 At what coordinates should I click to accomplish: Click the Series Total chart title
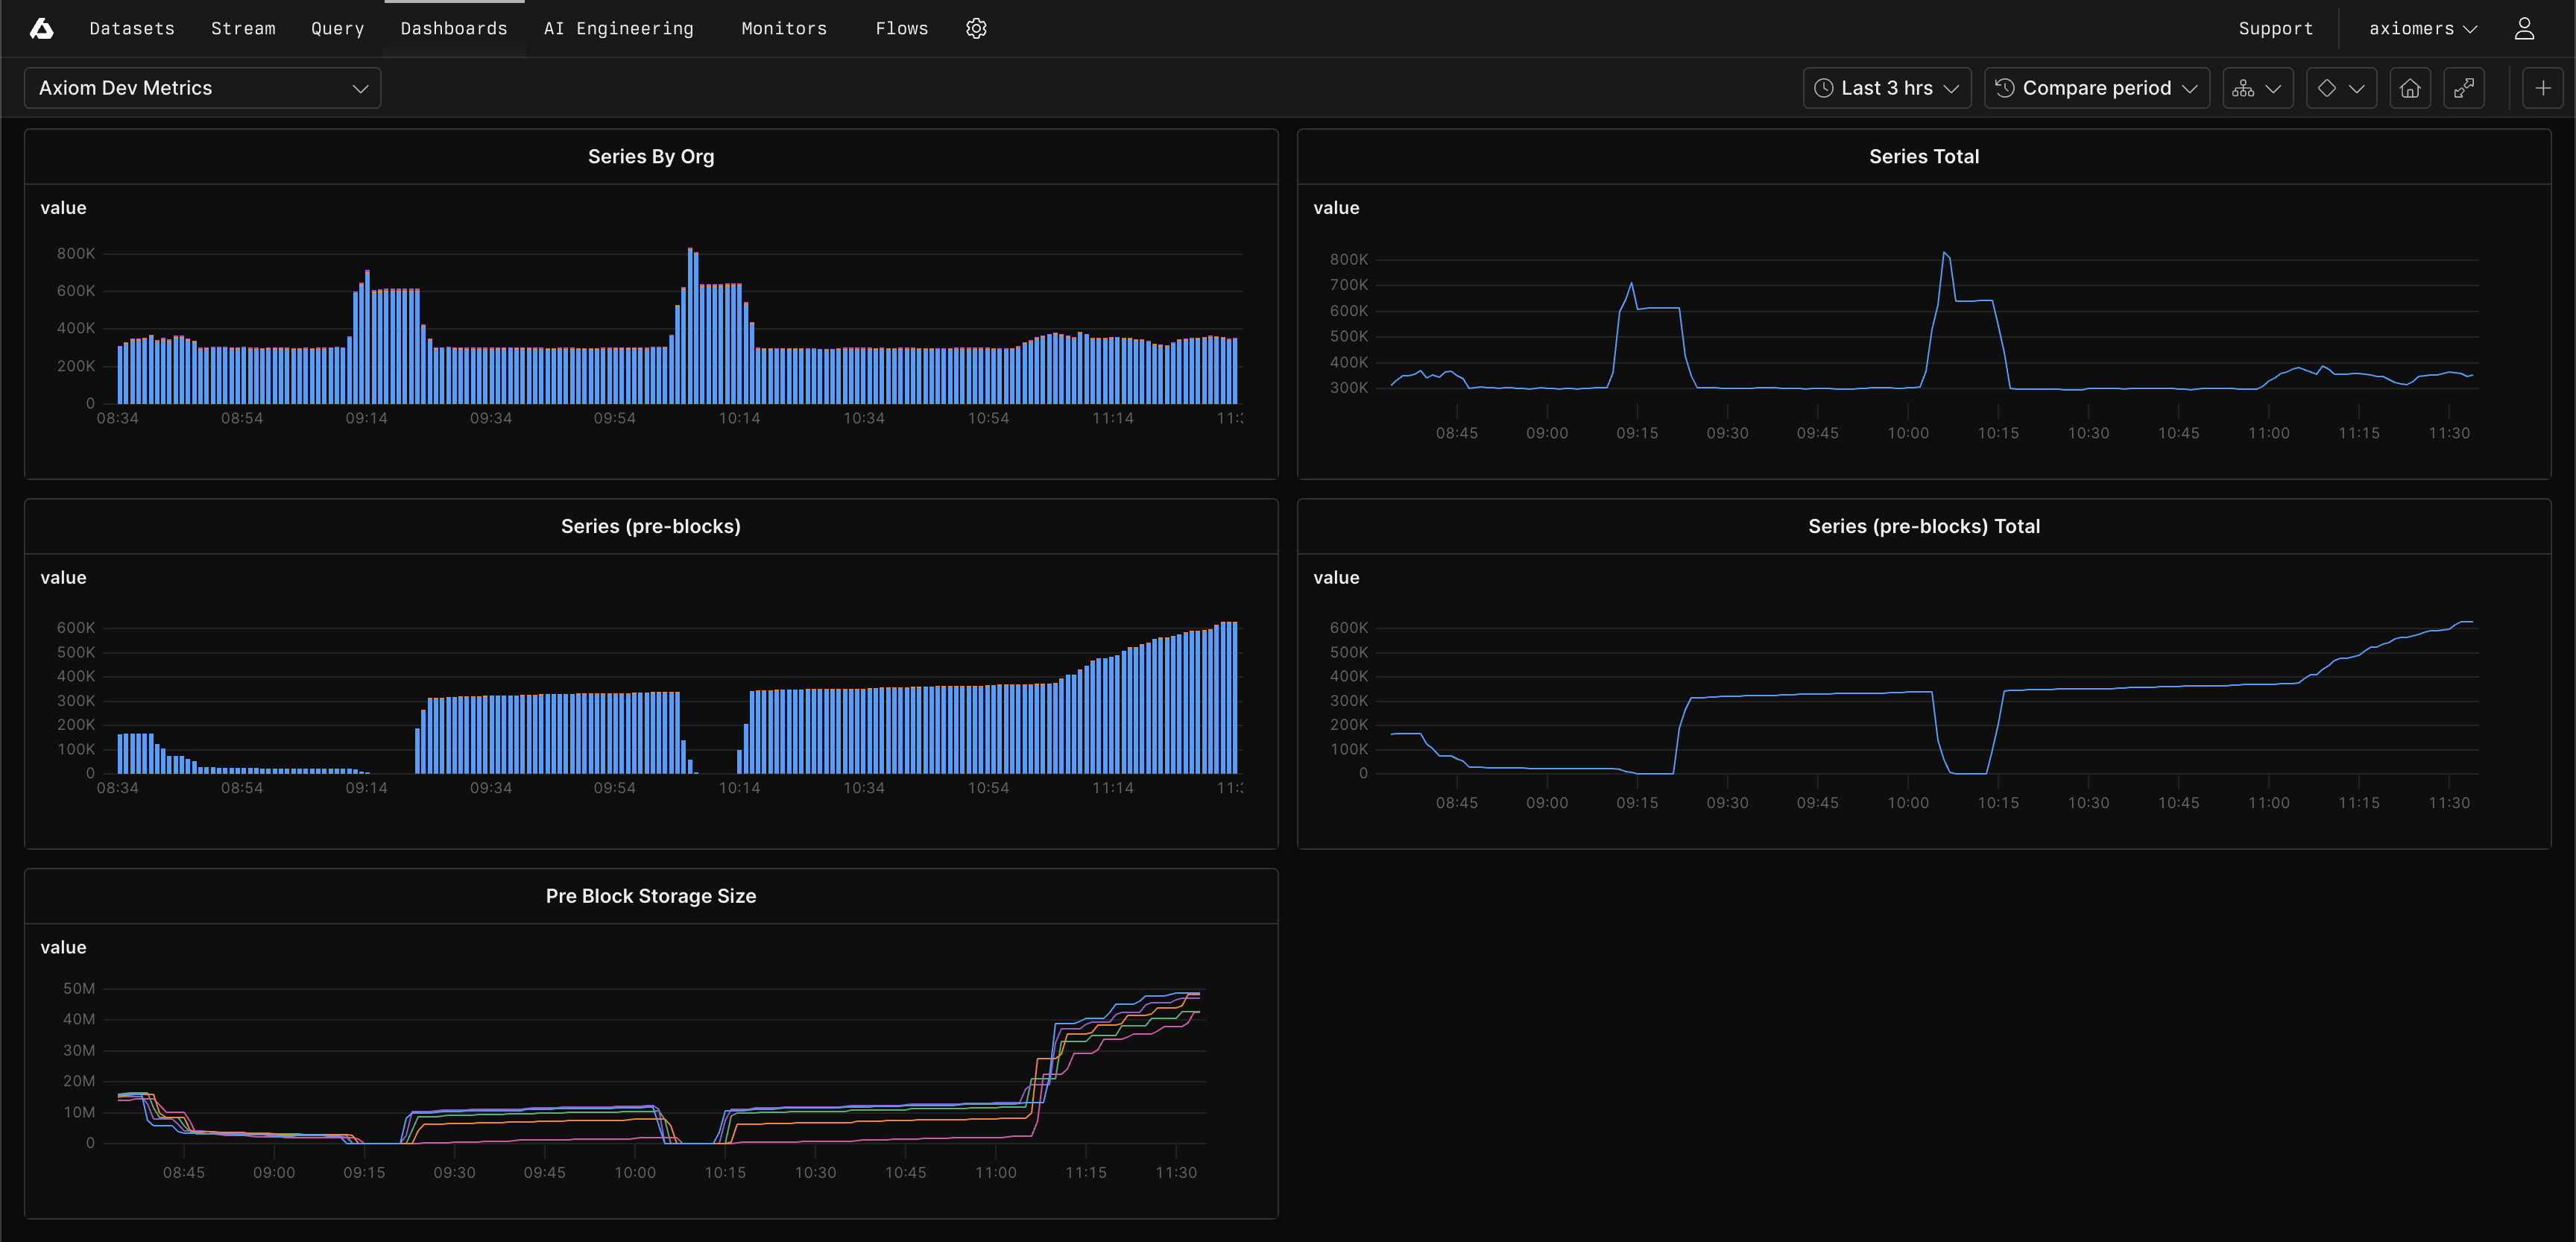(1924, 156)
